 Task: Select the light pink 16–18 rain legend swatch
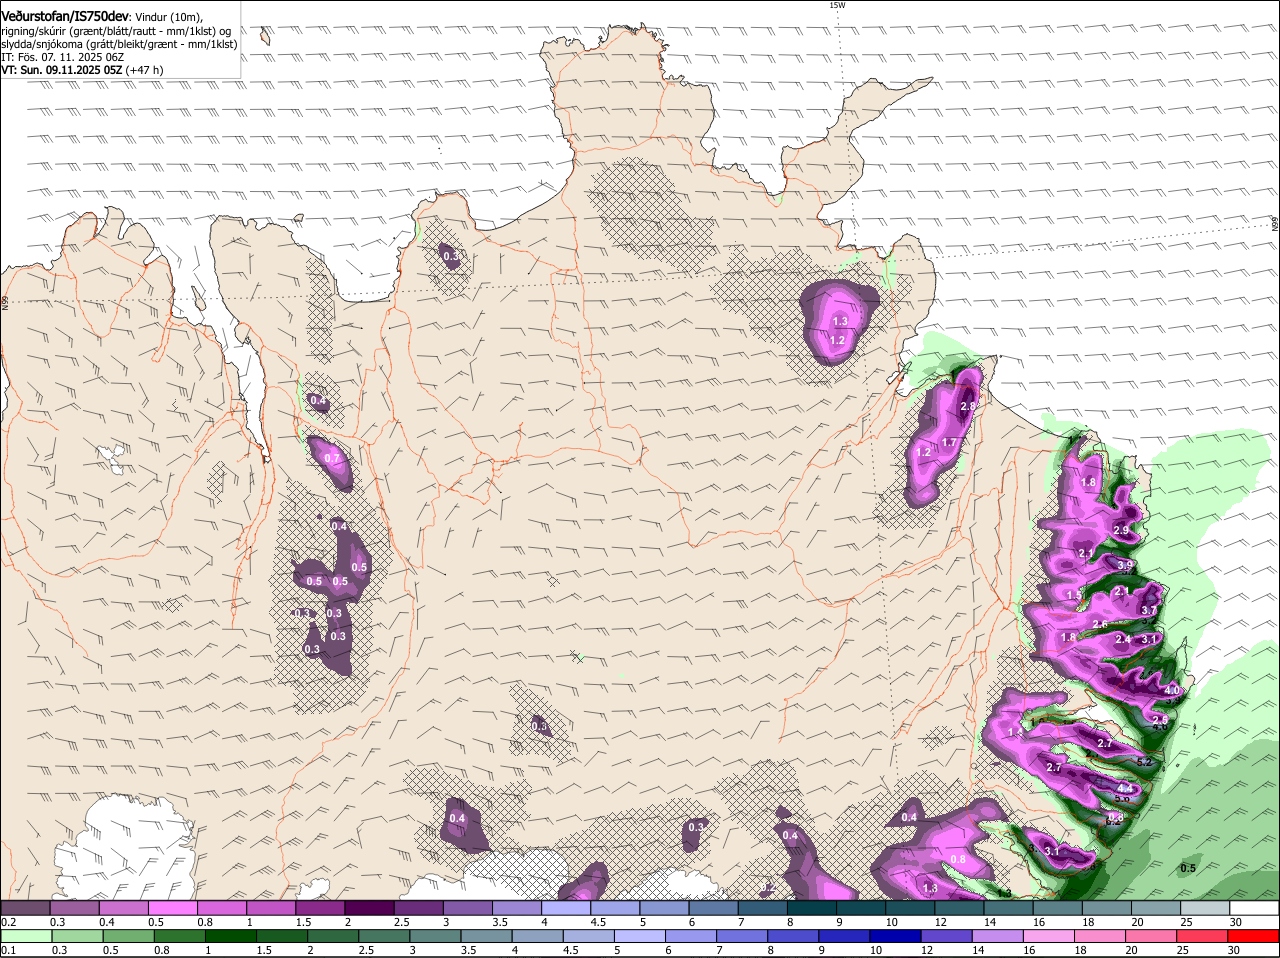(1051, 936)
